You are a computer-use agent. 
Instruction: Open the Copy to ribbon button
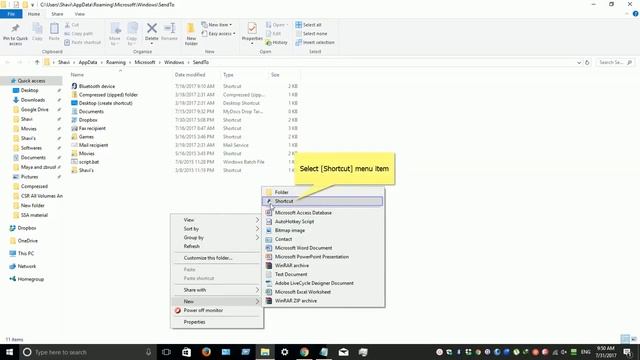[x=132, y=33]
